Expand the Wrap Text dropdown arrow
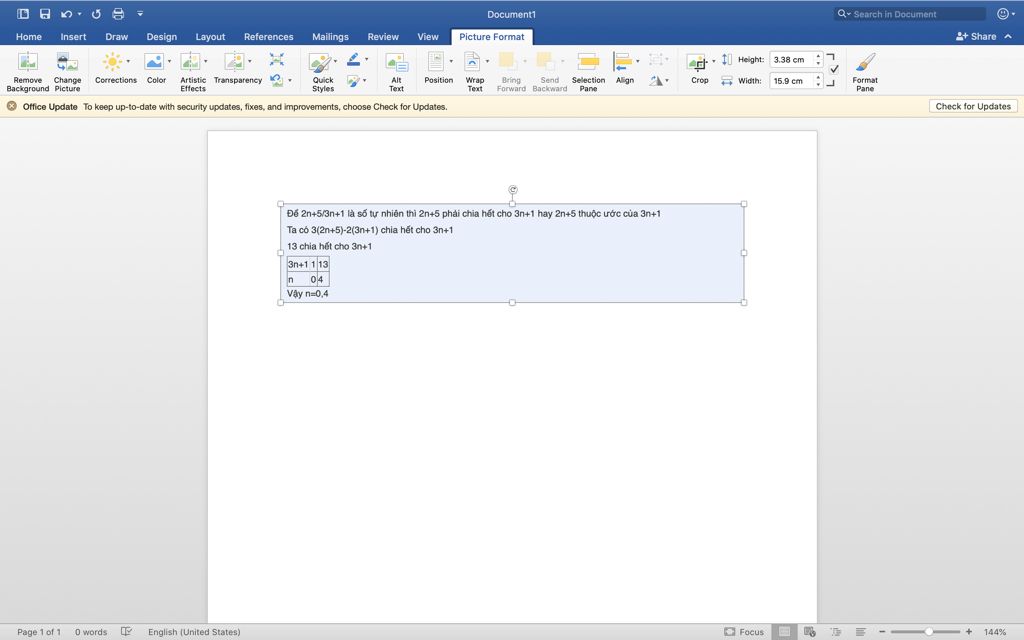This screenshot has width=1024, height=640. (487, 61)
